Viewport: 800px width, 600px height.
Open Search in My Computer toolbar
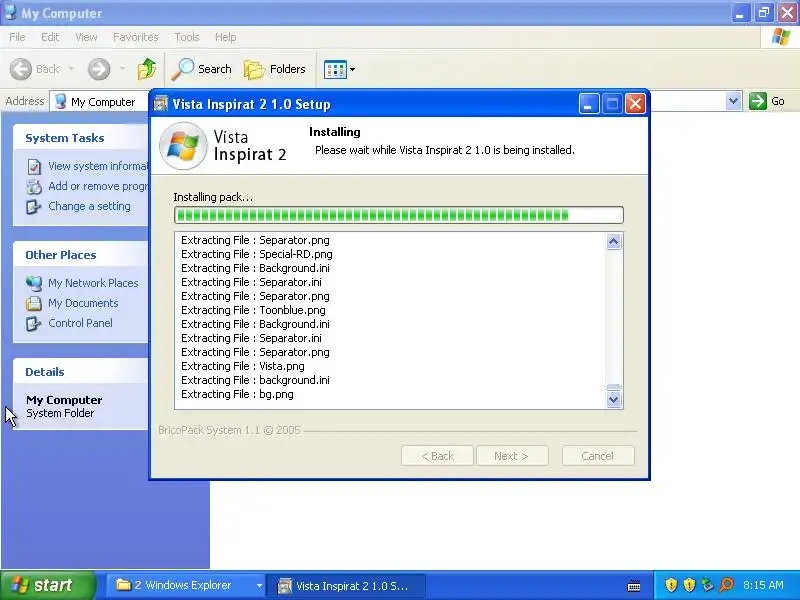point(201,69)
